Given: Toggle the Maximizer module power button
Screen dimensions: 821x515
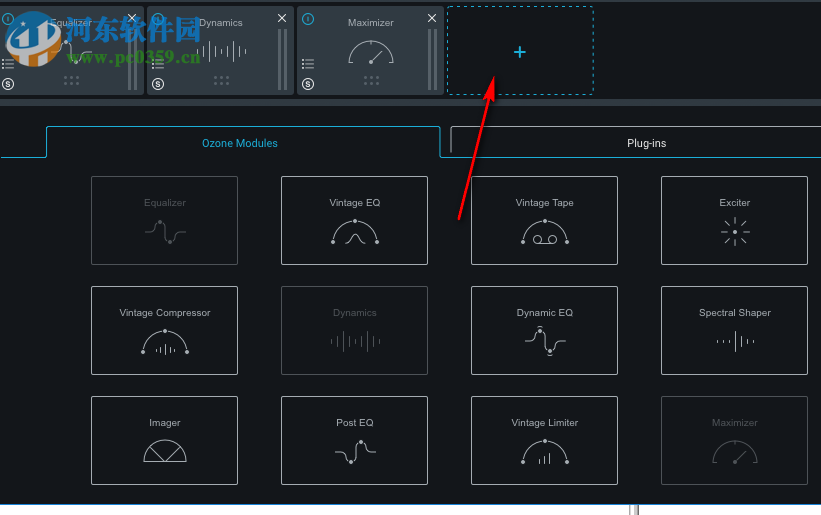Looking at the screenshot, I should tap(308, 19).
